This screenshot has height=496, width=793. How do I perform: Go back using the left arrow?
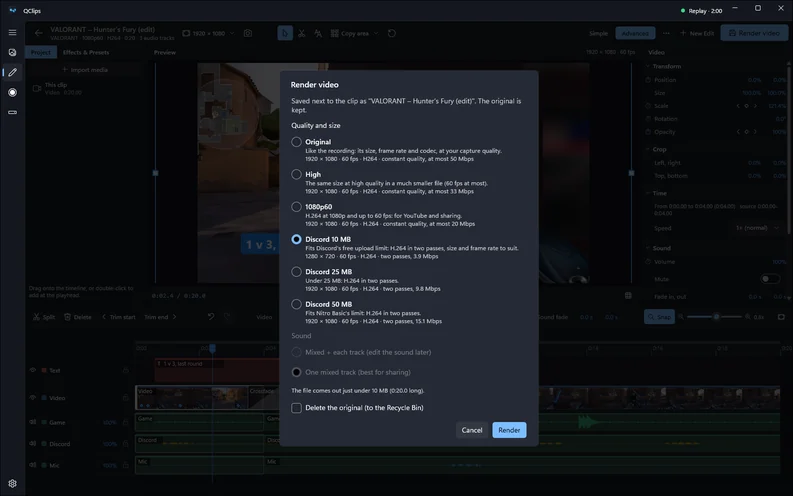pos(38,33)
